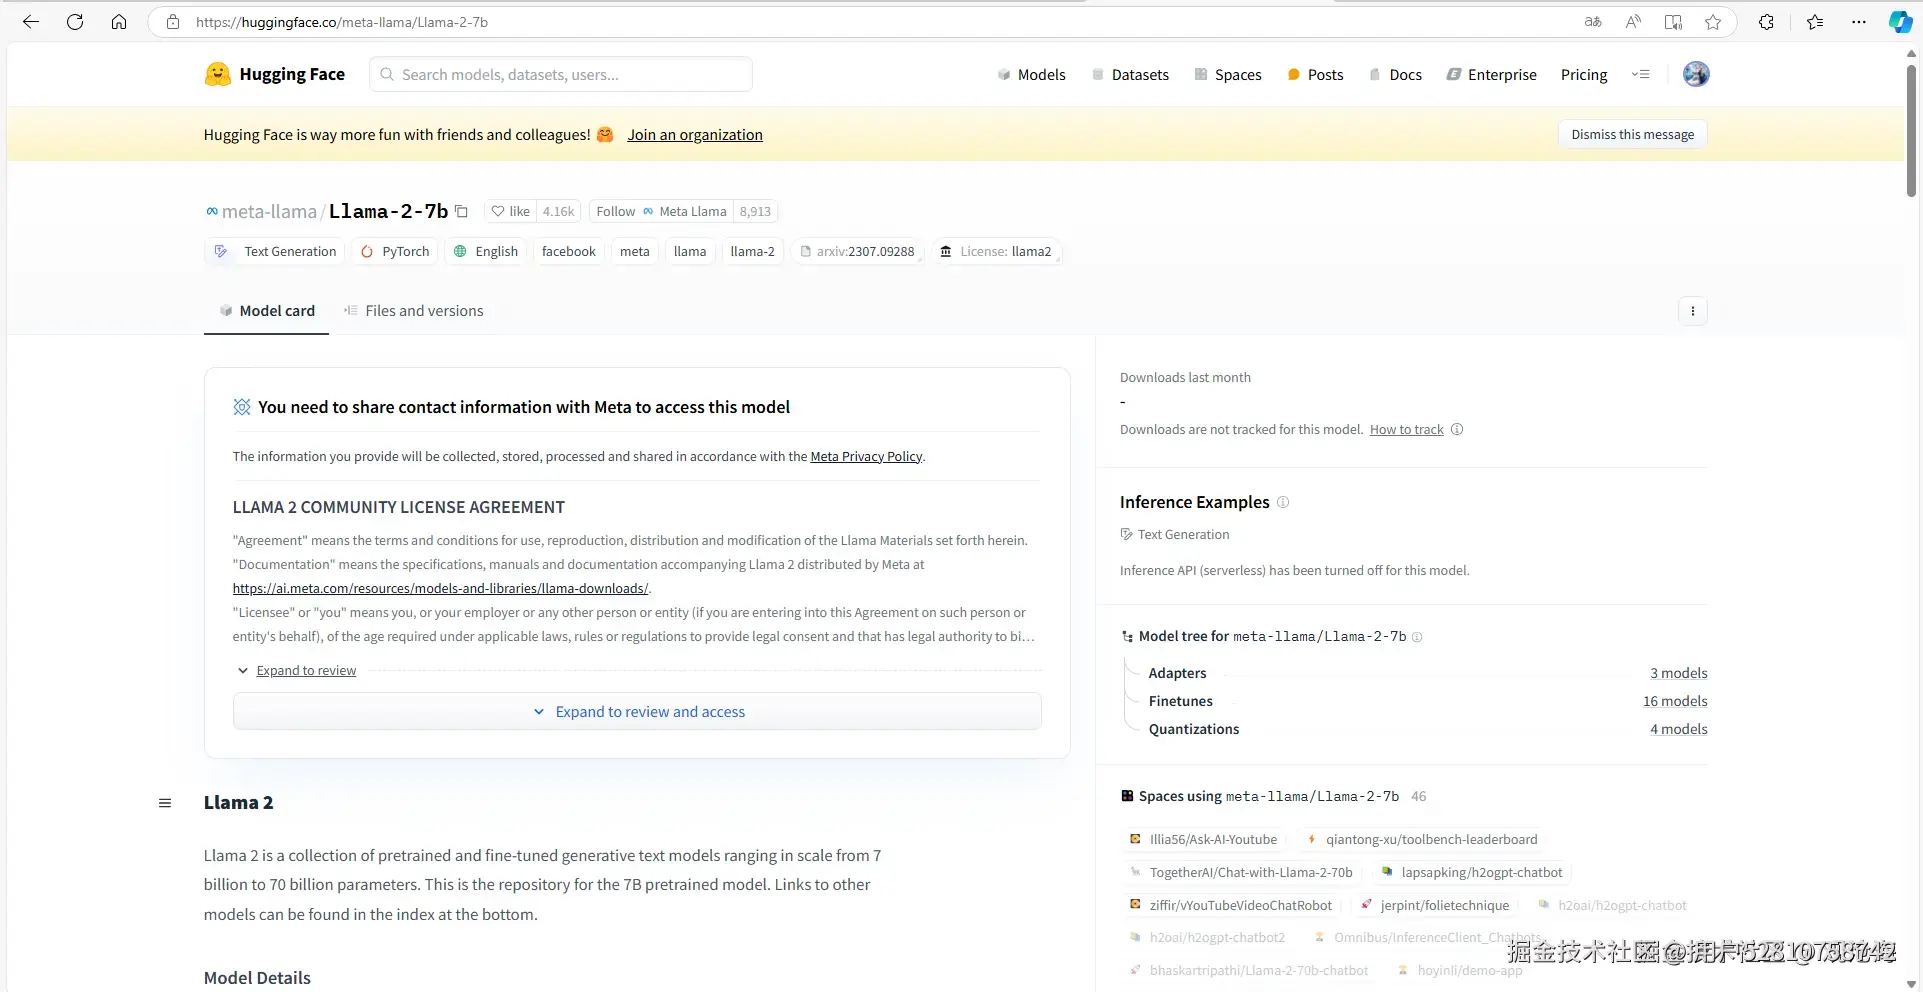Open the browser extensions menu
The height and width of the screenshot is (992, 1923).
1766,22
